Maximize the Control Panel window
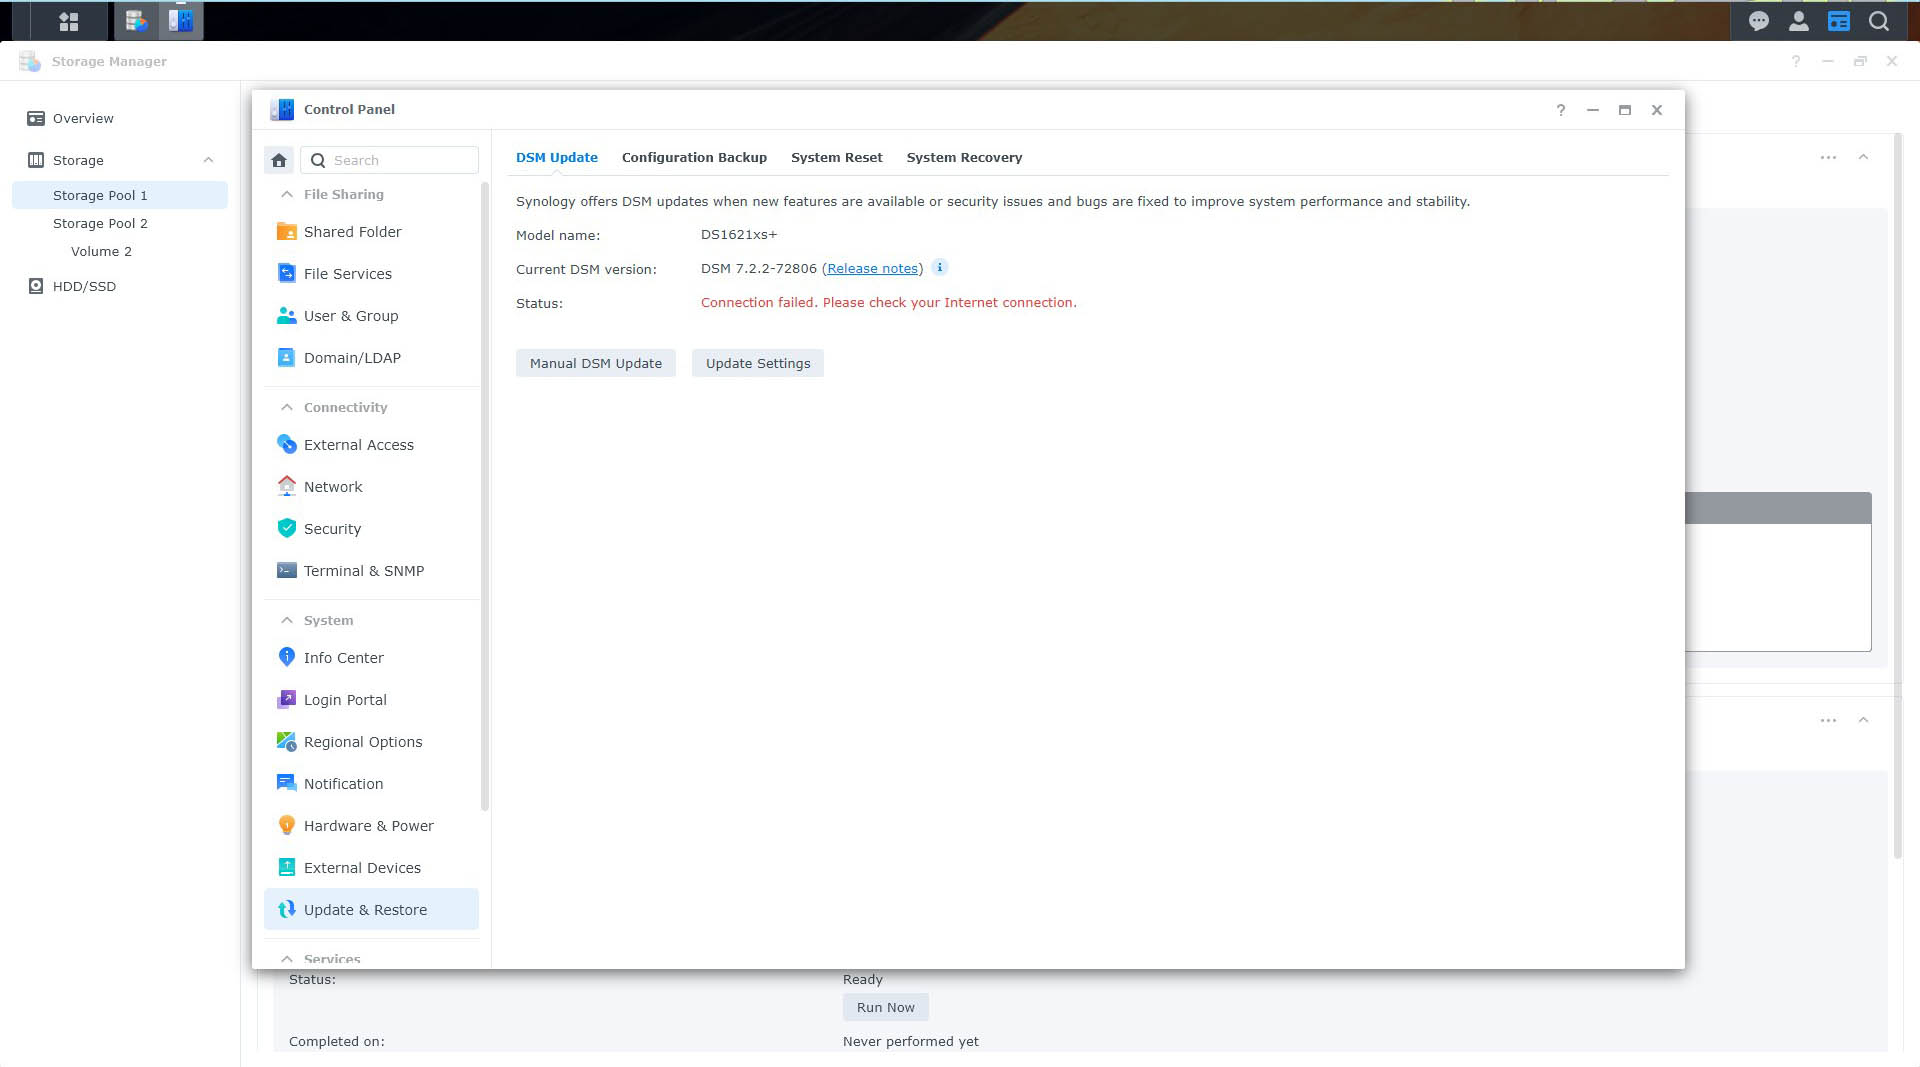1920x1067 pixels. [1625, 110]
